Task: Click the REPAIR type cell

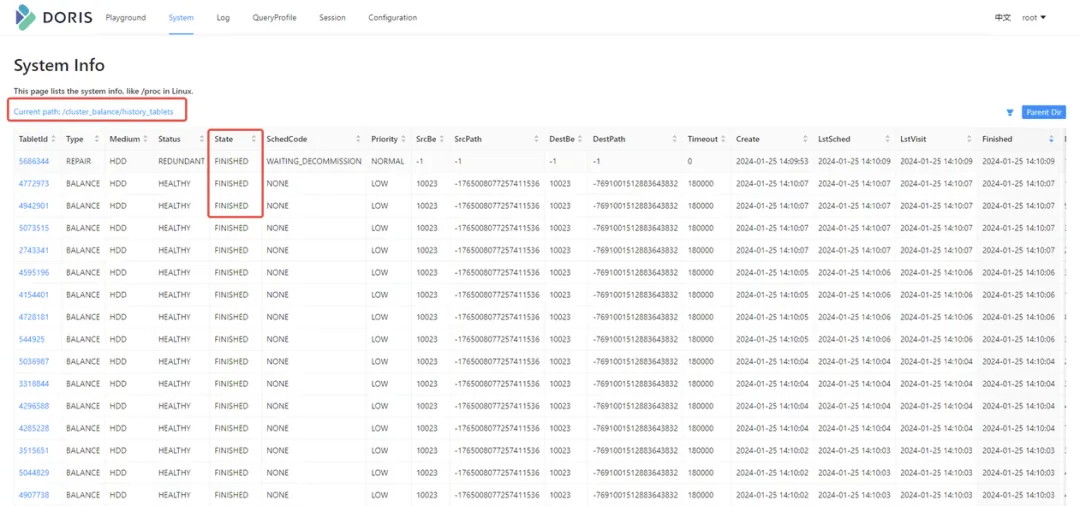Action: pos(79,161)
